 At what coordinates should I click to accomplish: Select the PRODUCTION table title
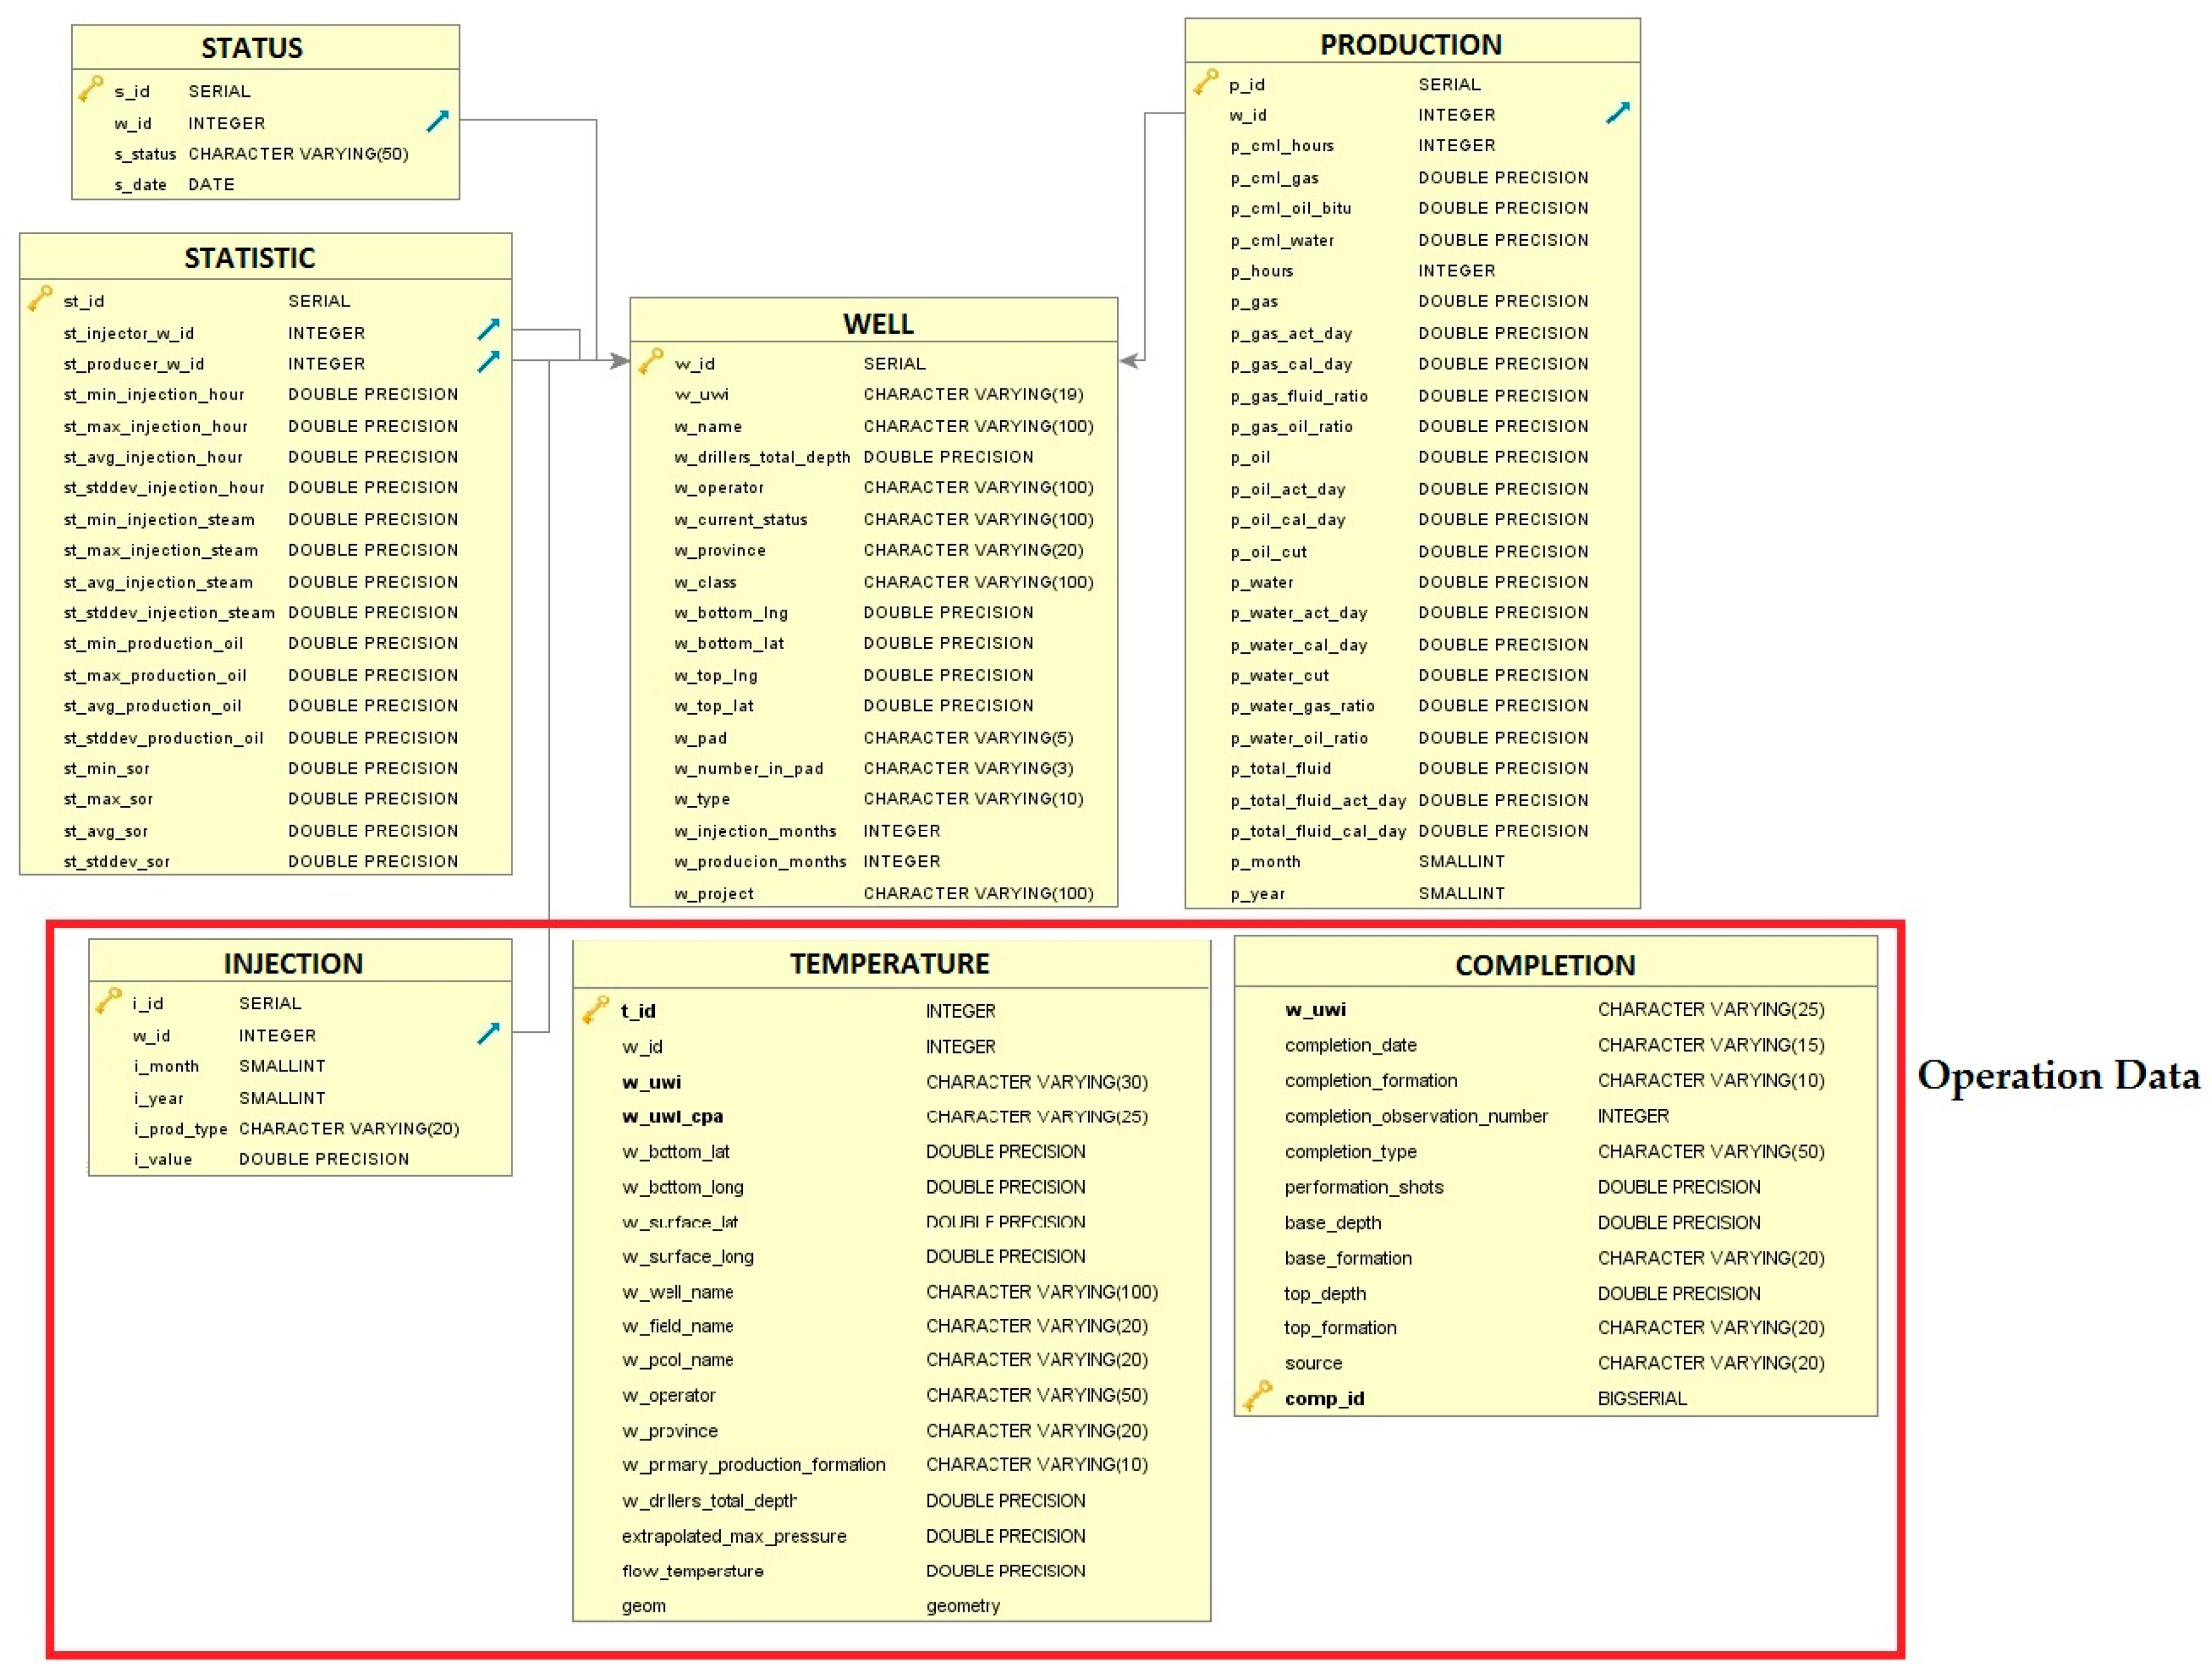tap(1410, 45)
